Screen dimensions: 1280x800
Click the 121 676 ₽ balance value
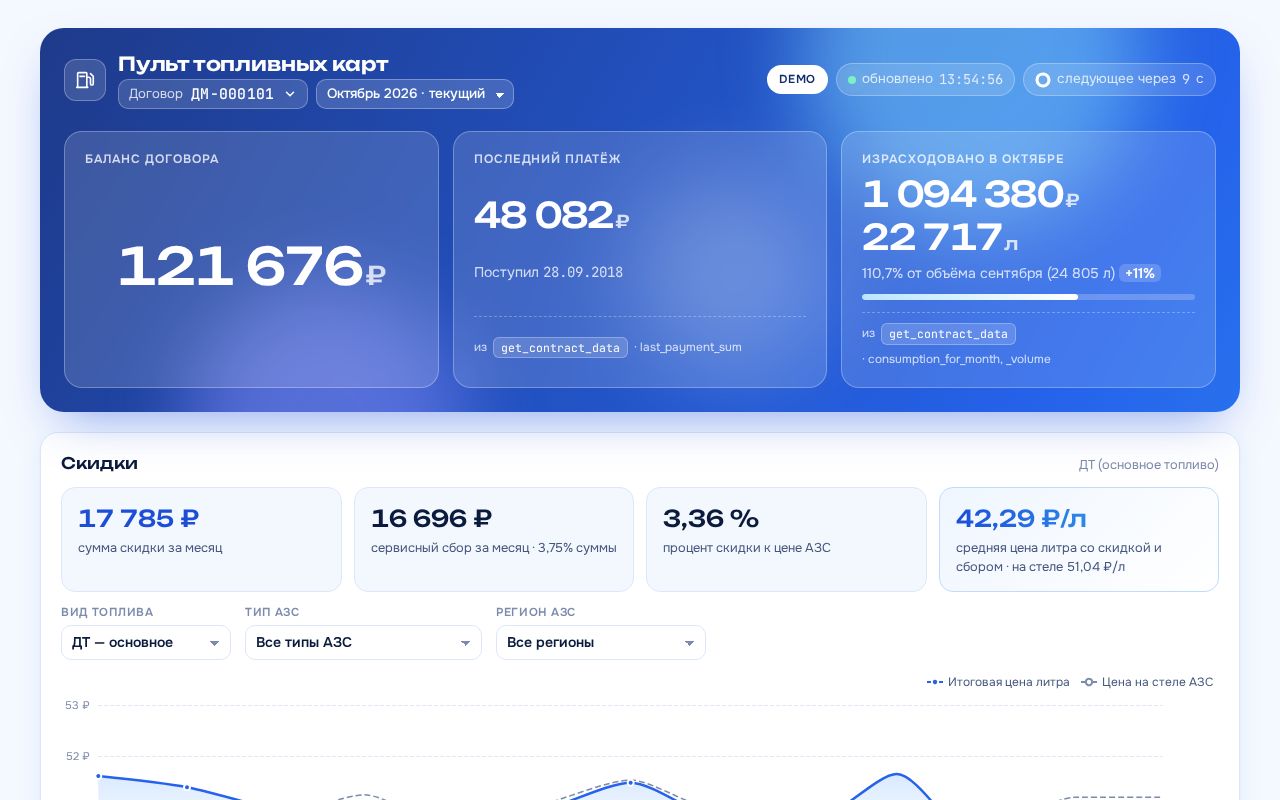tap(251, 266)
